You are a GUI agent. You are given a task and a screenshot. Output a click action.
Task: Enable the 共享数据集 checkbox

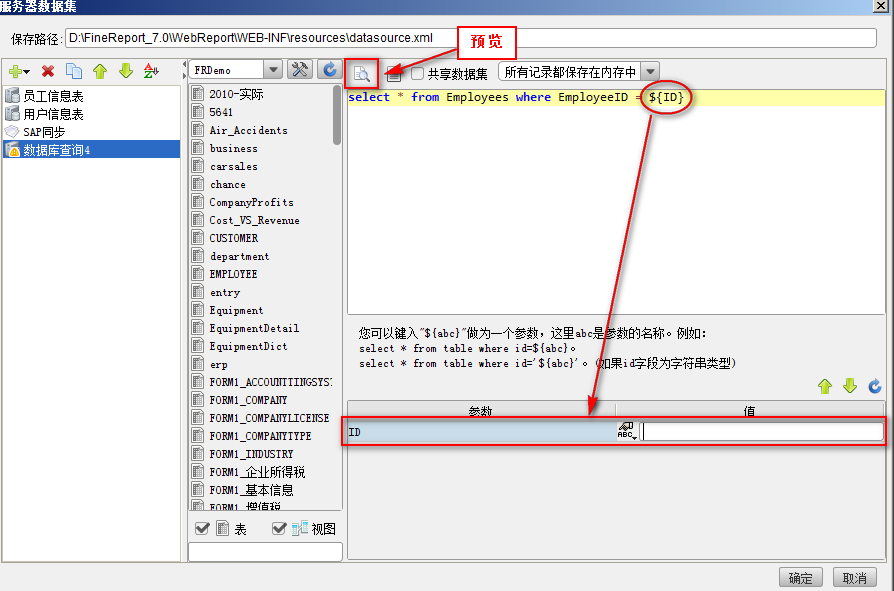[x=418, y=73]
